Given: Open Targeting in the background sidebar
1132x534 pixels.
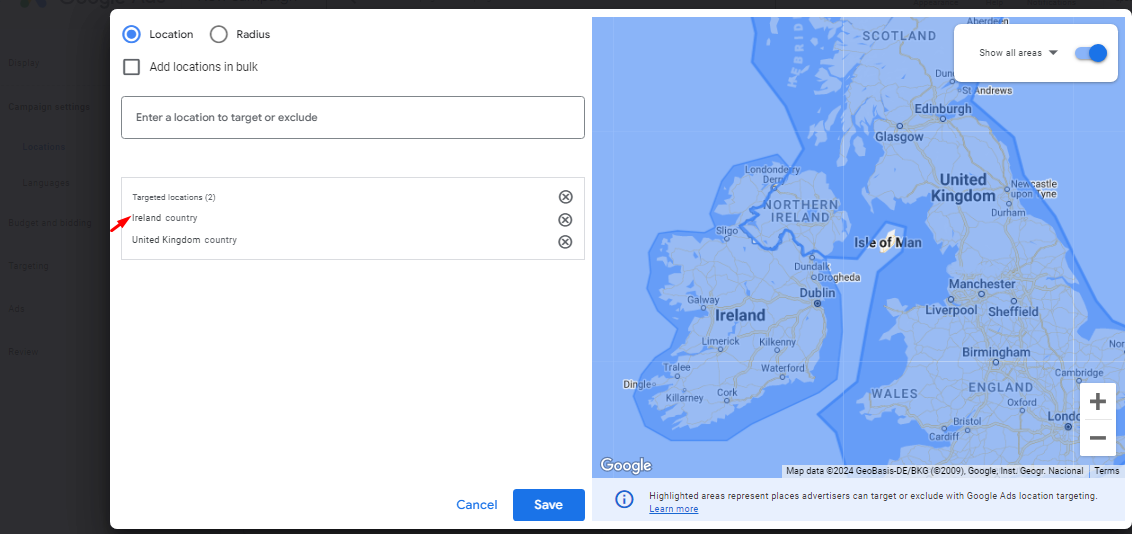Looking at the screenshot, I should [28, 266].
